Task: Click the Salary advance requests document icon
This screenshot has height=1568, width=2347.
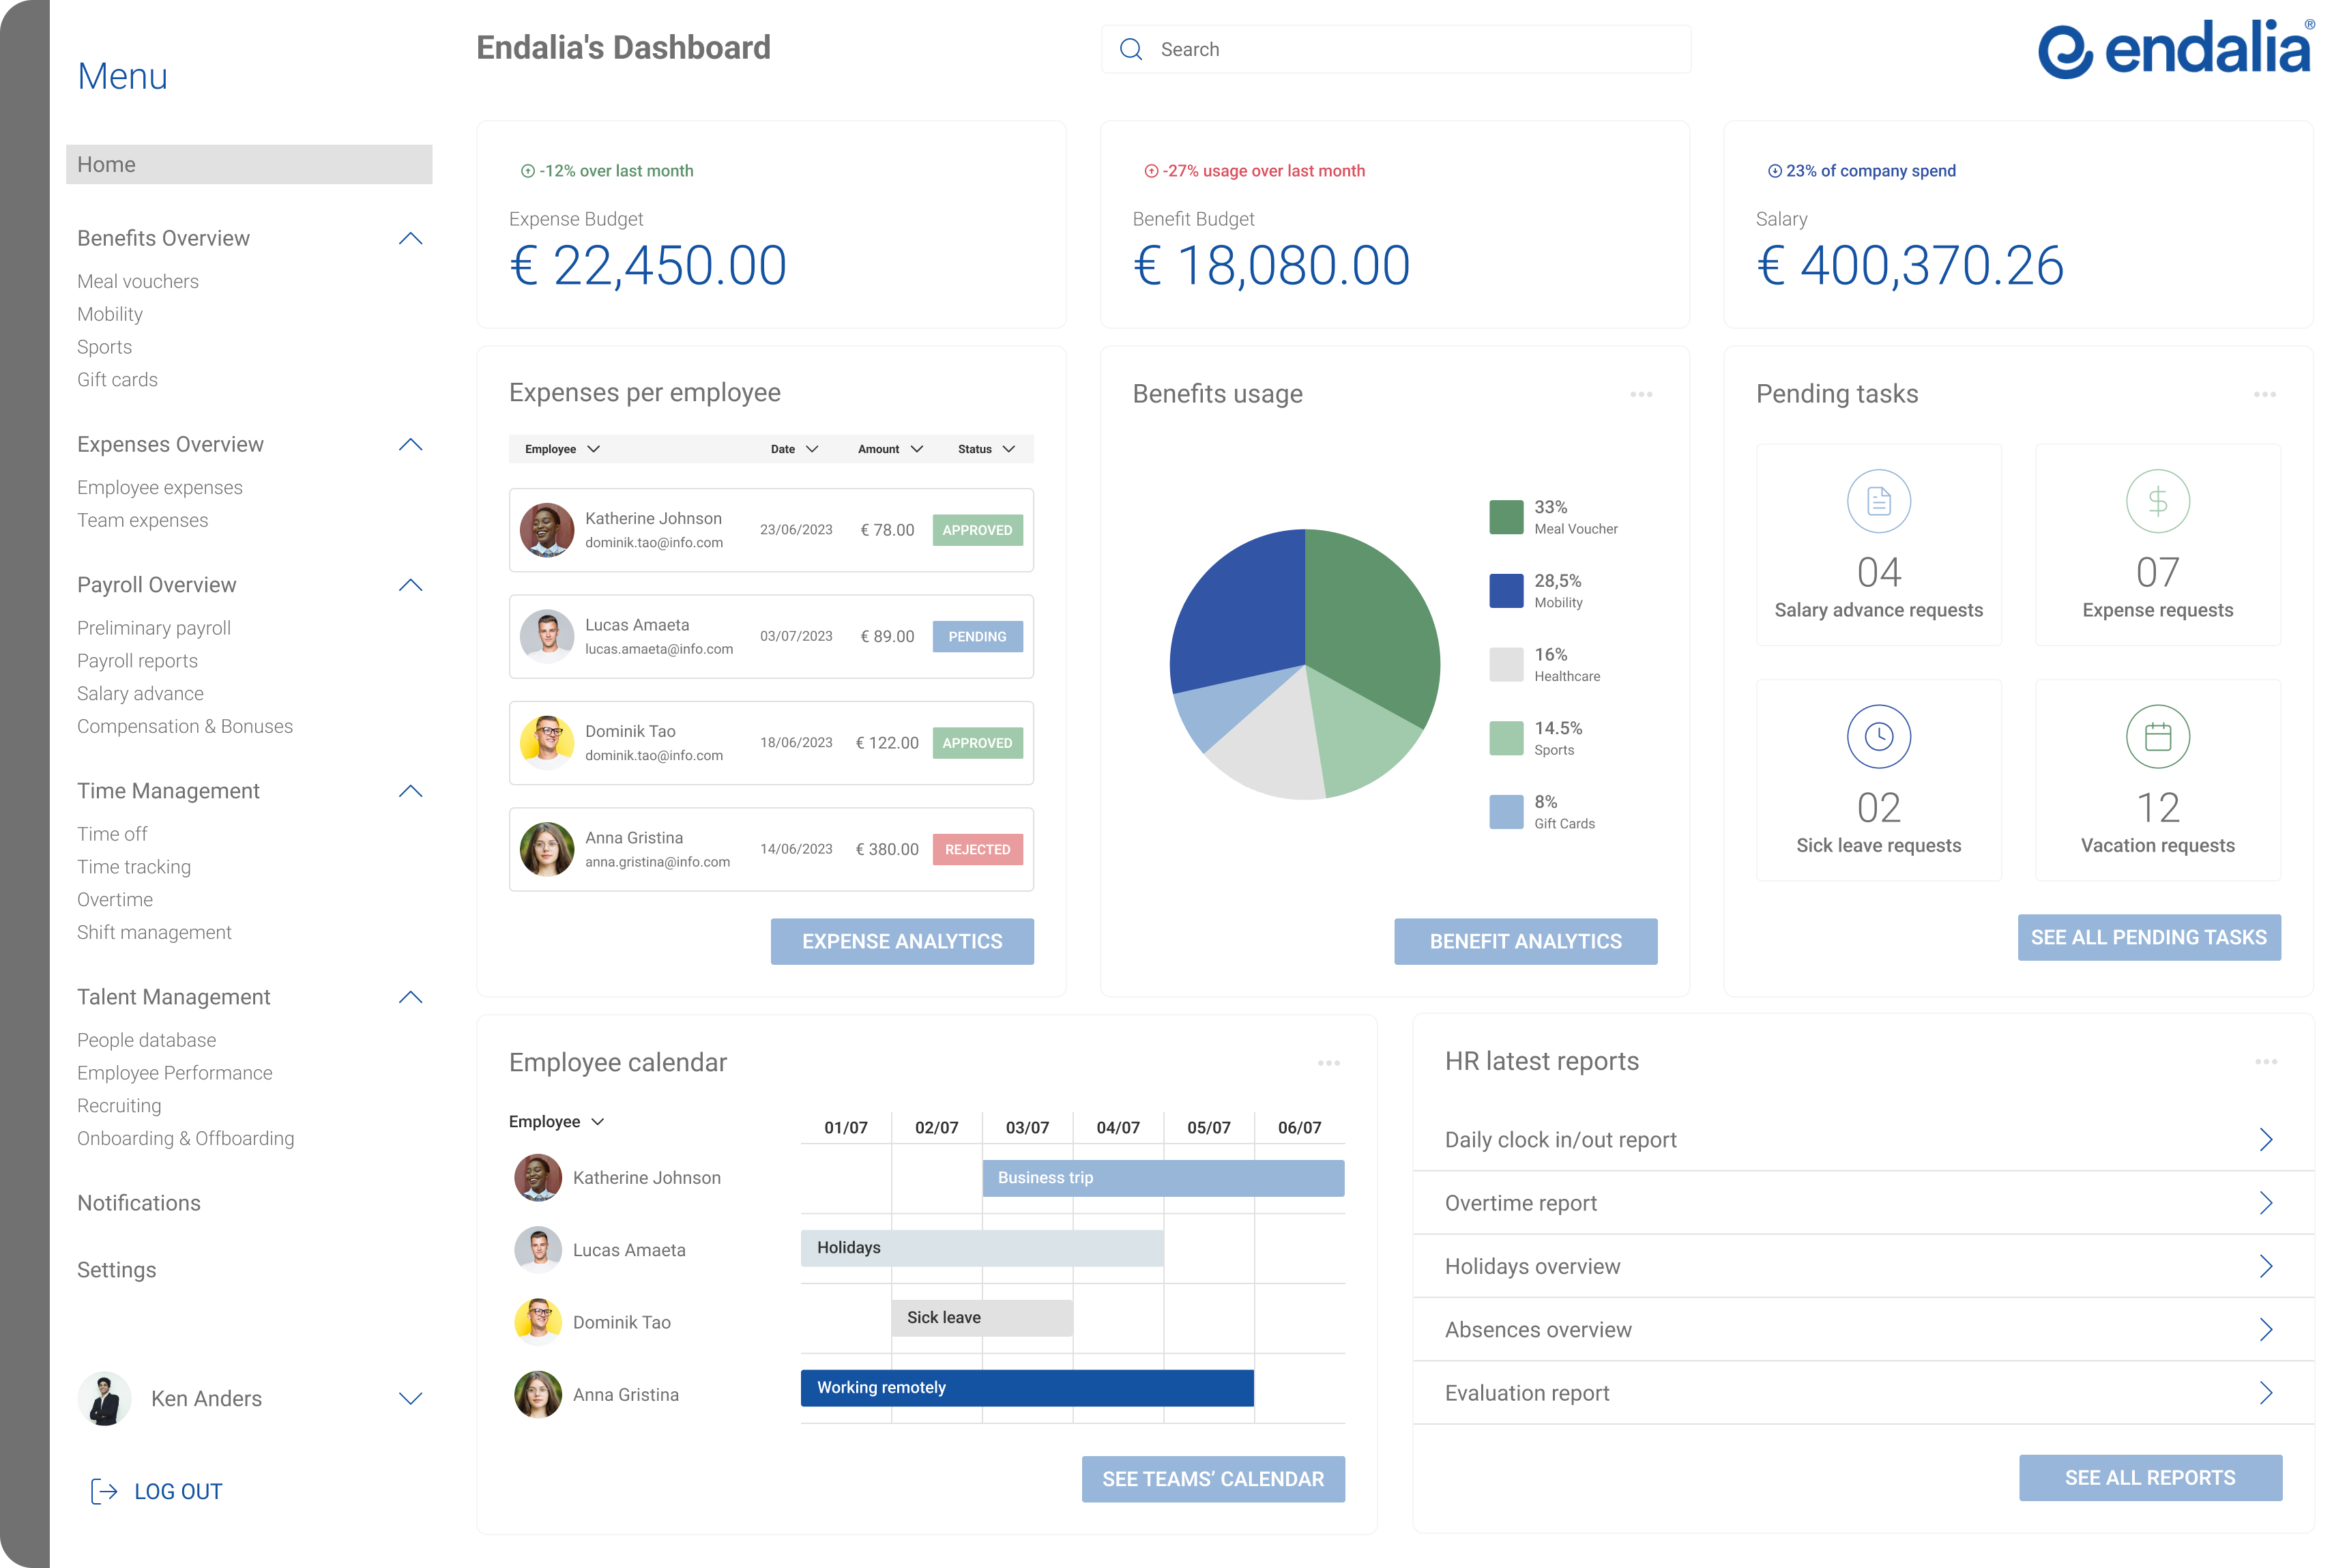Action: point(1878,501)
